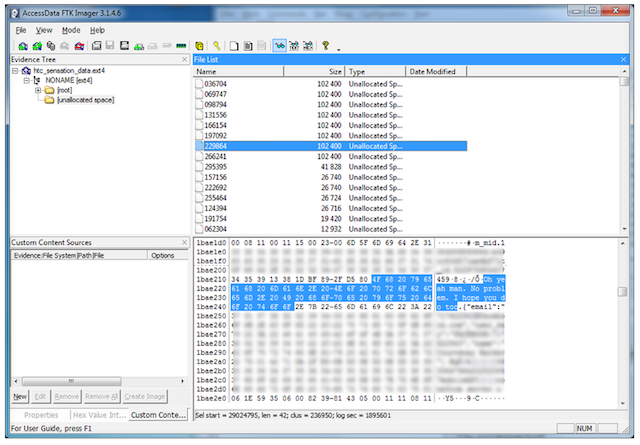The image size is (640, 445).
Task: Click the Add Evidence Item toolbar icon
Action: [x=23, y=46]
